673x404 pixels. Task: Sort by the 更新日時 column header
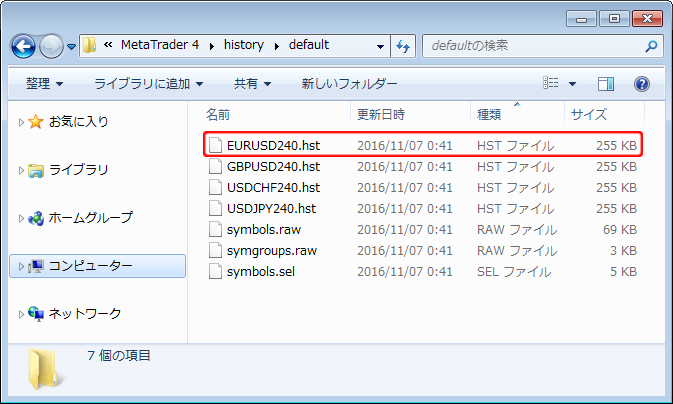coord(381,115)
